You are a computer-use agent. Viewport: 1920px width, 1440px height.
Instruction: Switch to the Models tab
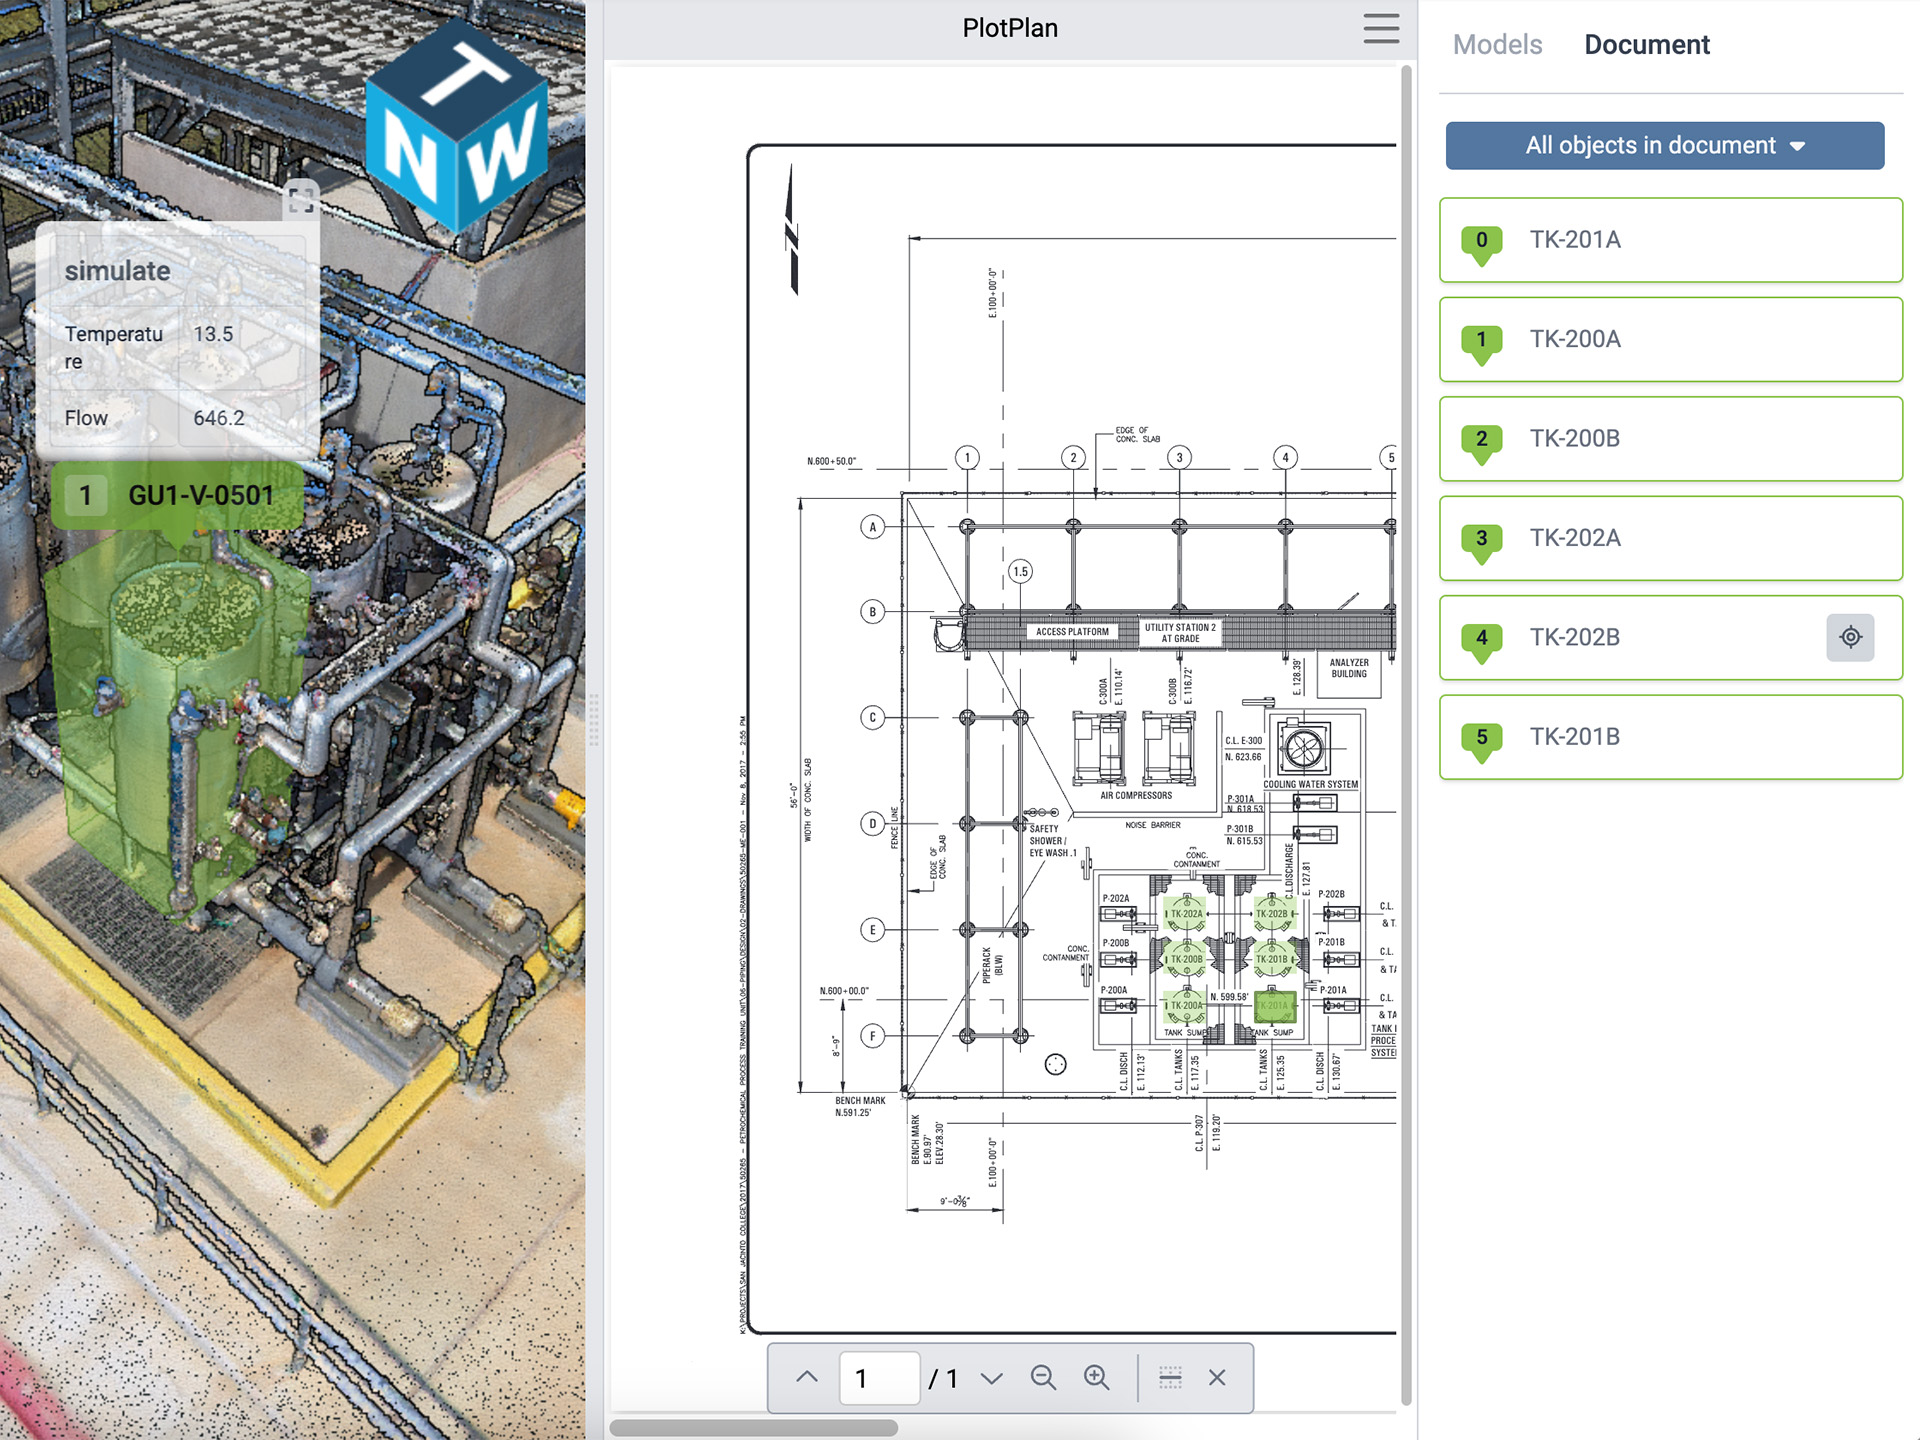tap(1496, 44)
